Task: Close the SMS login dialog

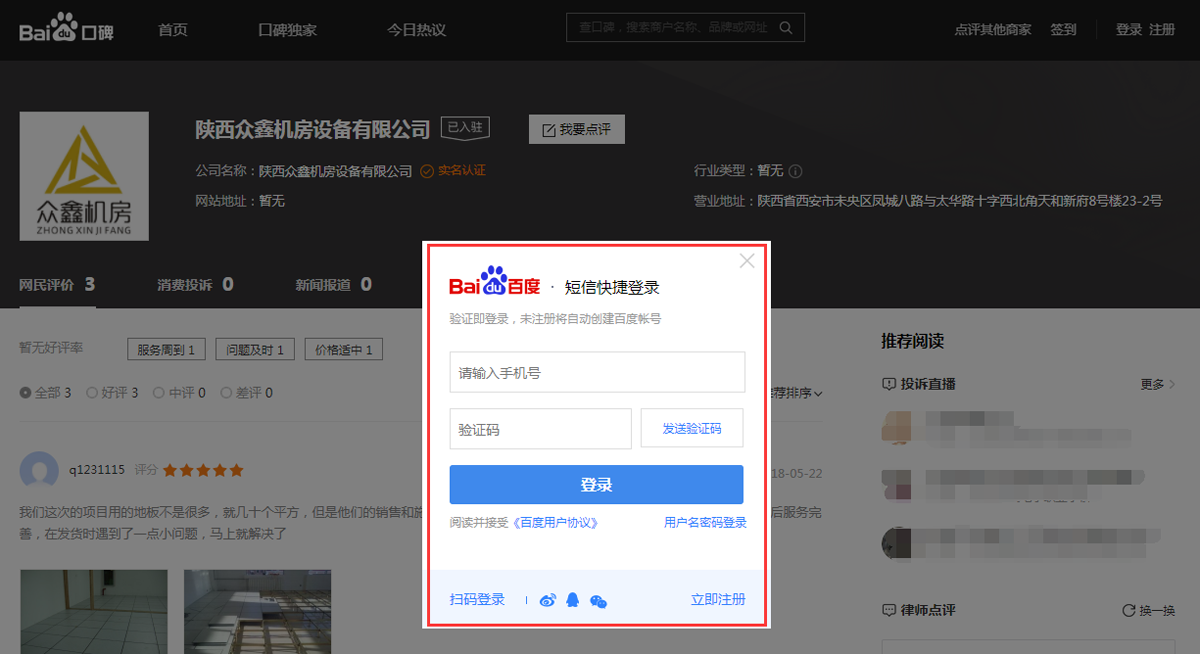Action: [747, 261]
